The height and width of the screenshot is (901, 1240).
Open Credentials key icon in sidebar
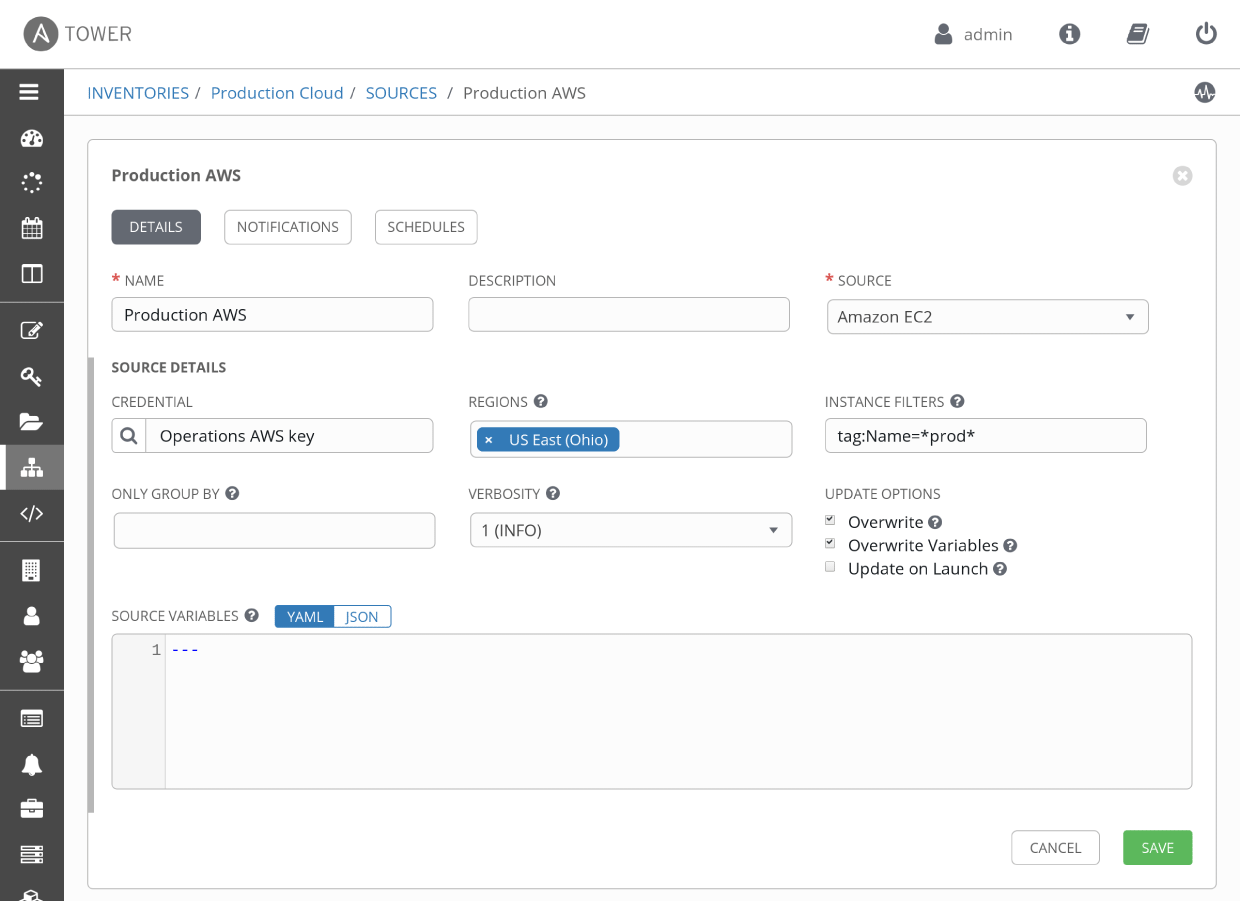(32, 376)
